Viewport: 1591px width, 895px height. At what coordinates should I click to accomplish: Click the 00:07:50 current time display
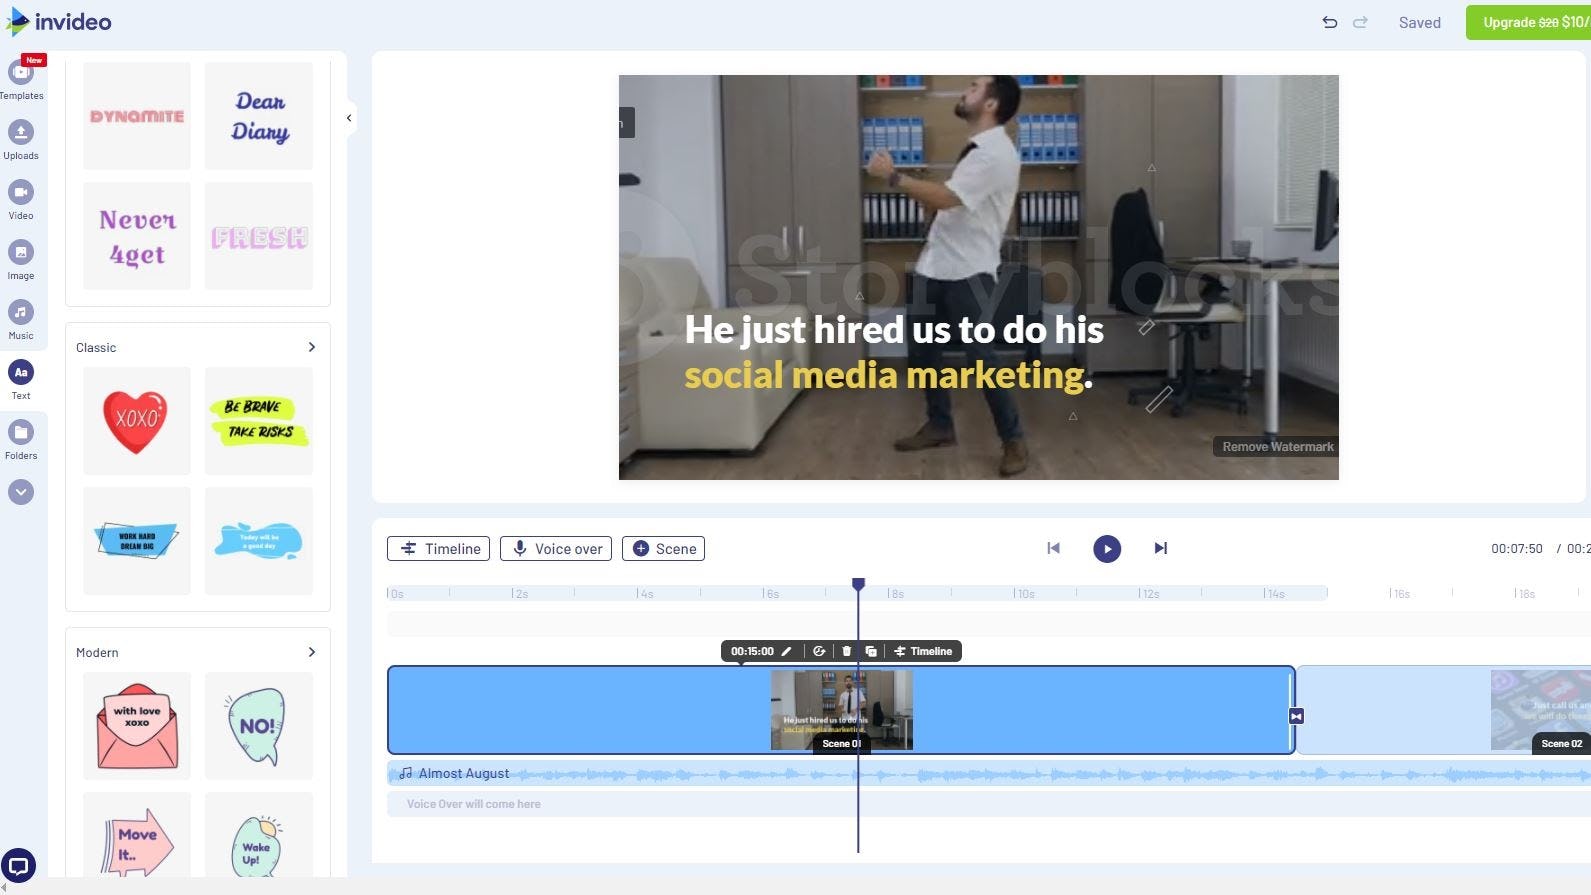tap(1516, 549)
